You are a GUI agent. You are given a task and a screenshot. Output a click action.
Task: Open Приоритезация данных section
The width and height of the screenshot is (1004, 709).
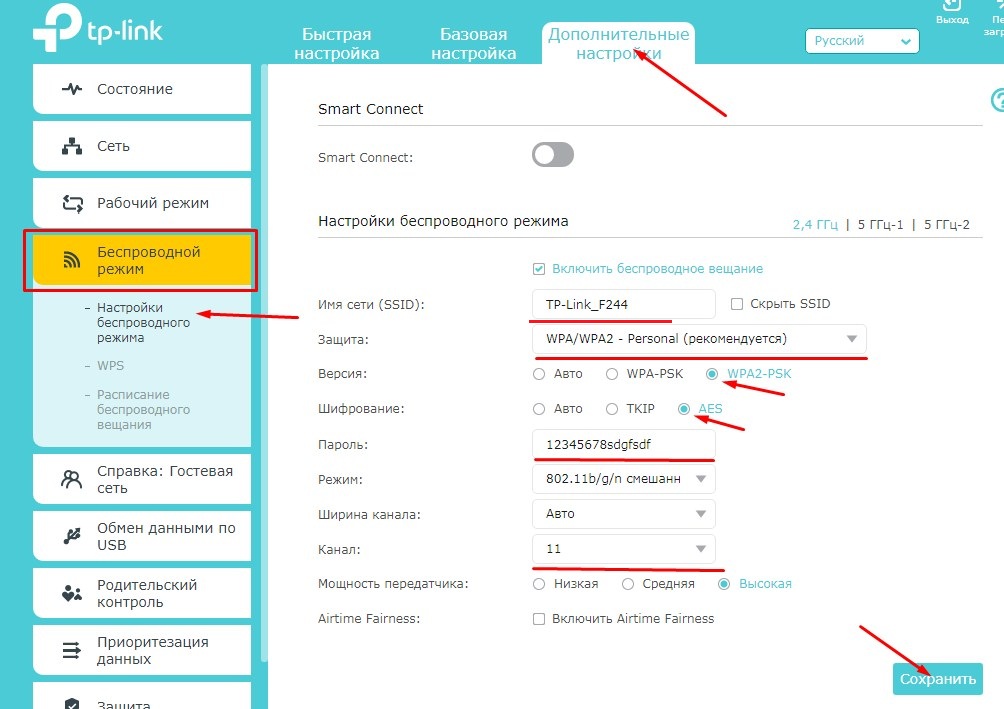(x=142, y=650)
